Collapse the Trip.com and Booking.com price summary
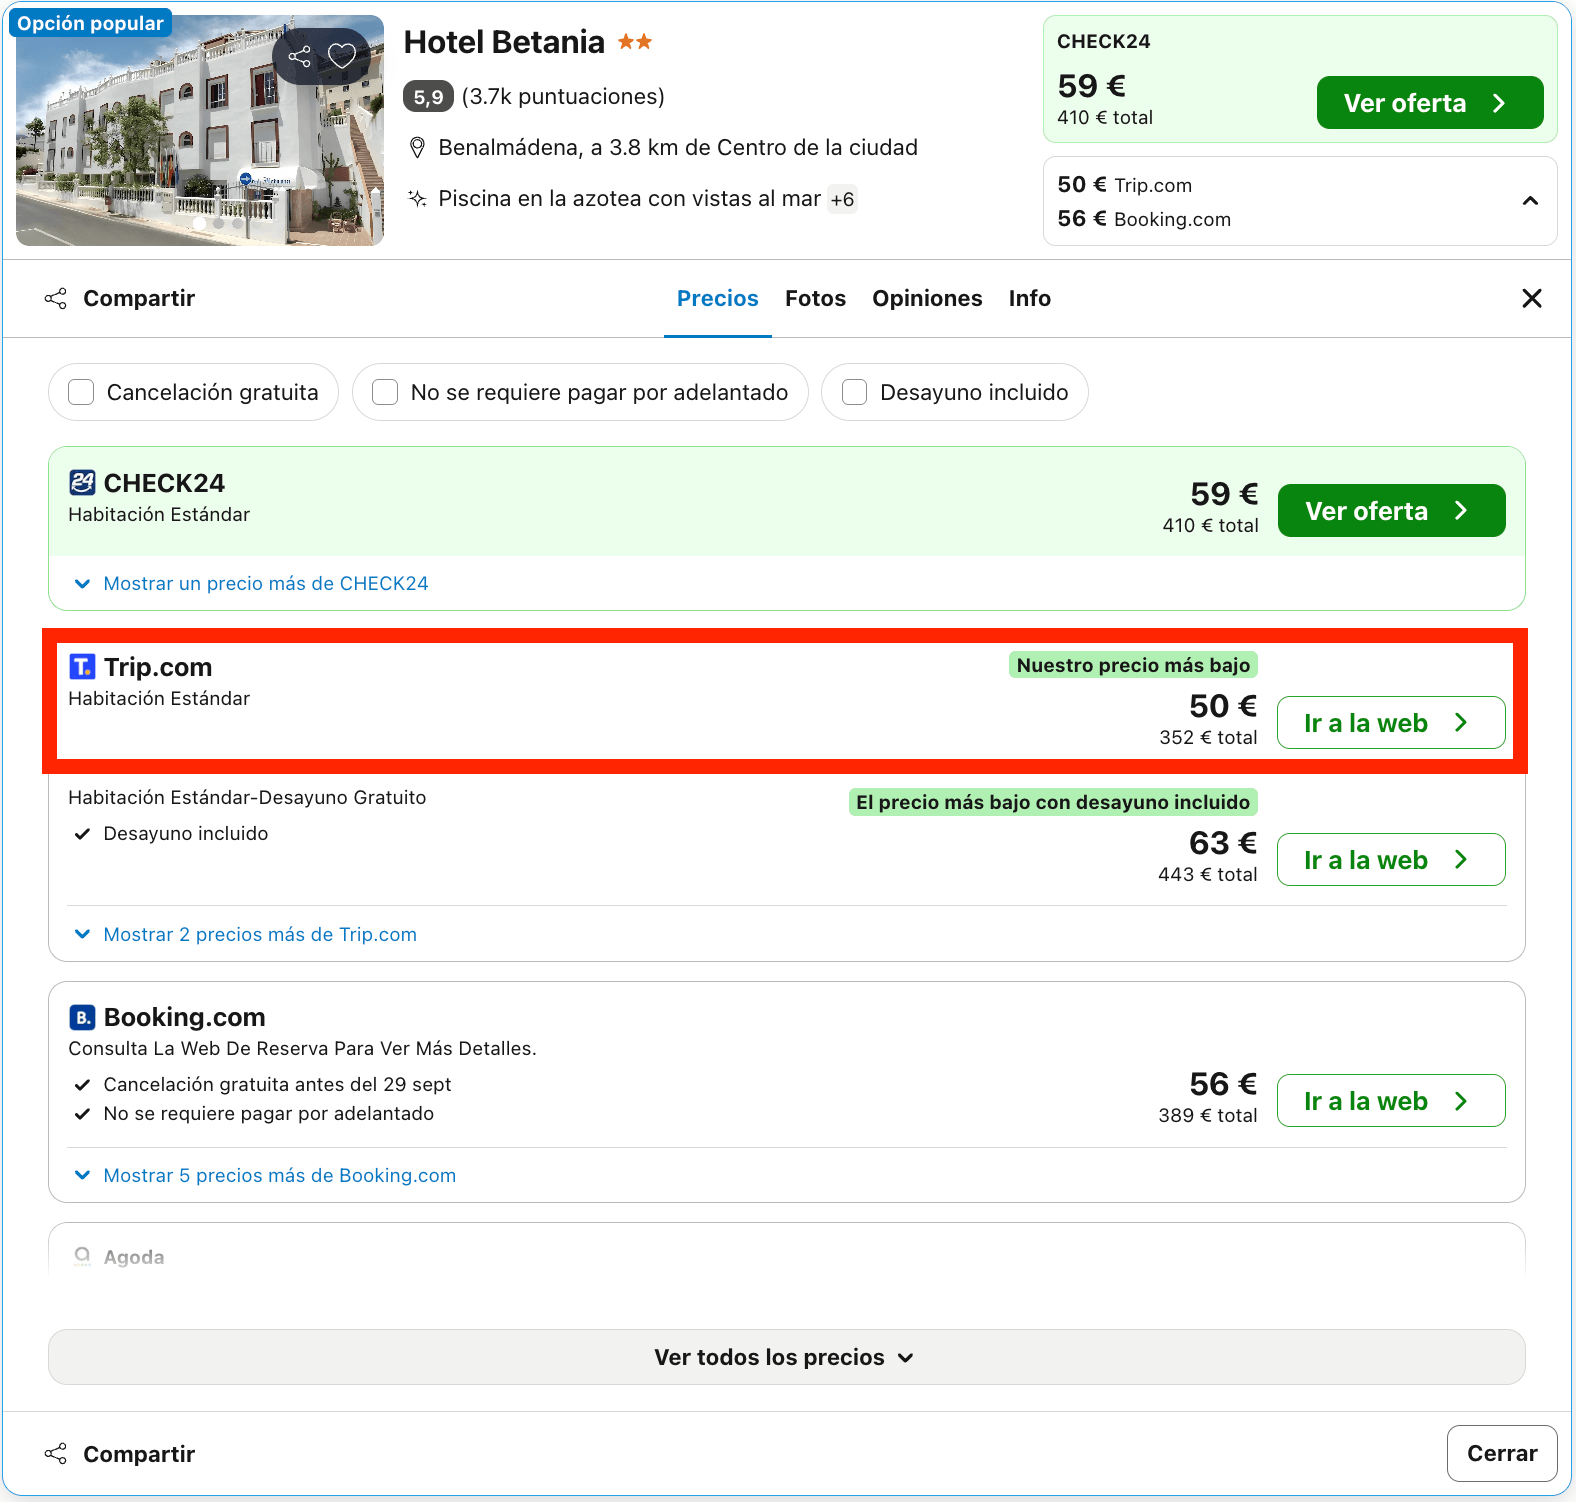 click(x=1530, y=201)
